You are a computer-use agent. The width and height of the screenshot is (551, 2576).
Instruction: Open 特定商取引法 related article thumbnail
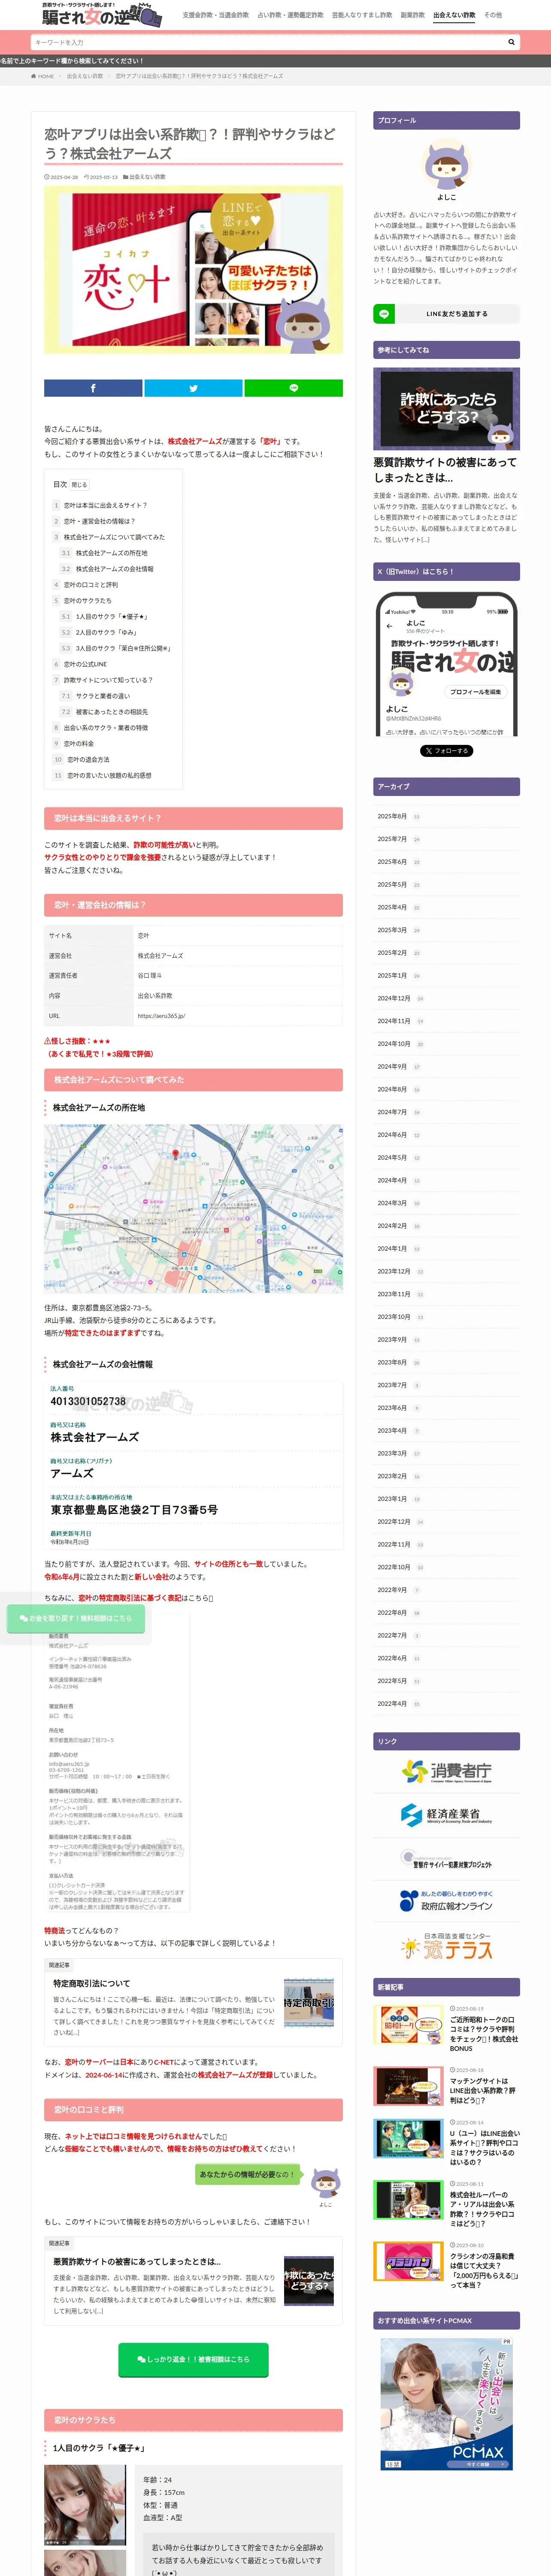309,2002
